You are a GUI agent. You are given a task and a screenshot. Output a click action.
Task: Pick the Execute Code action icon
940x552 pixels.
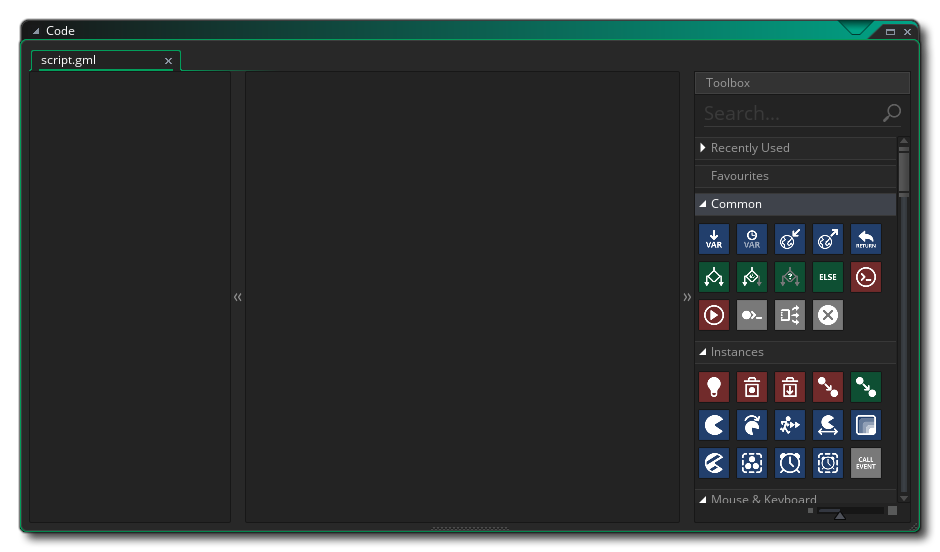[866, 277]
